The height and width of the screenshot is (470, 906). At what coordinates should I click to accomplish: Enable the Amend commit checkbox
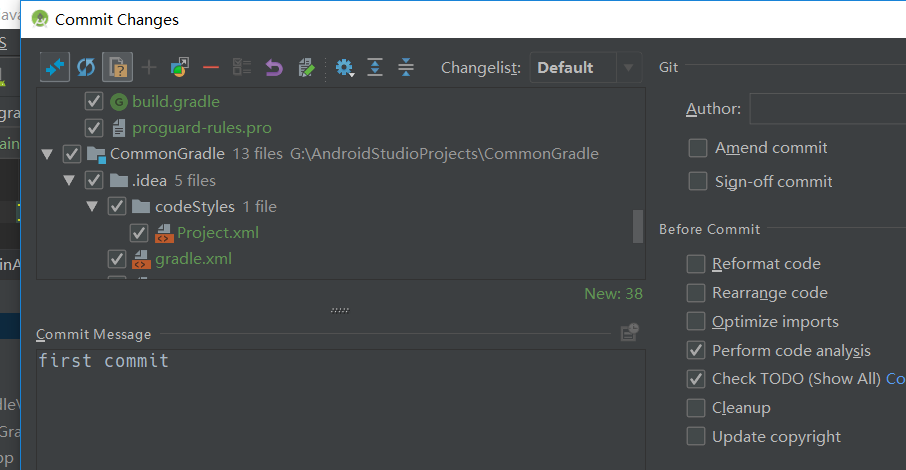point(698,148)
